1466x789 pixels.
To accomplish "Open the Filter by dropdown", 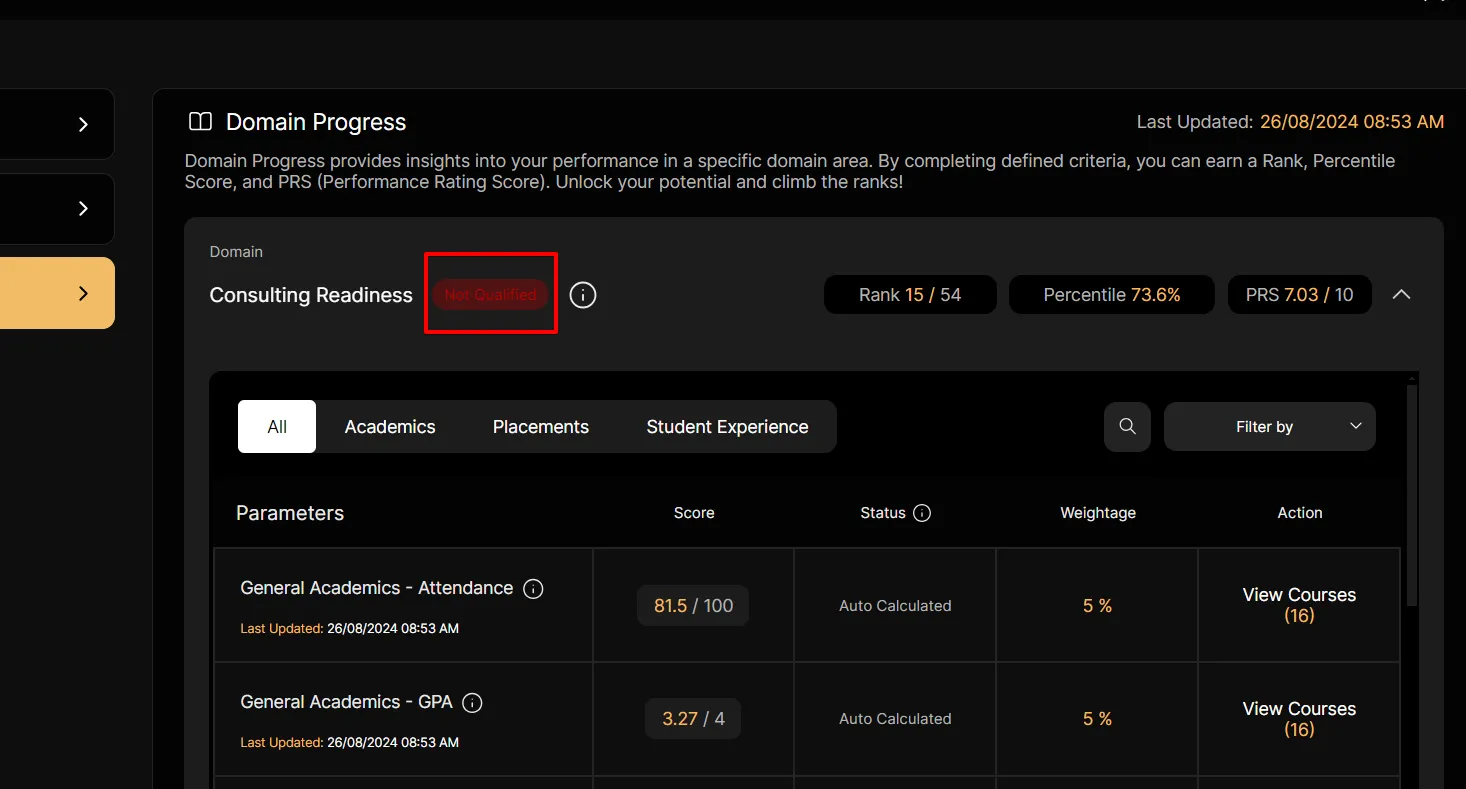I will [x=1269, y=427].
